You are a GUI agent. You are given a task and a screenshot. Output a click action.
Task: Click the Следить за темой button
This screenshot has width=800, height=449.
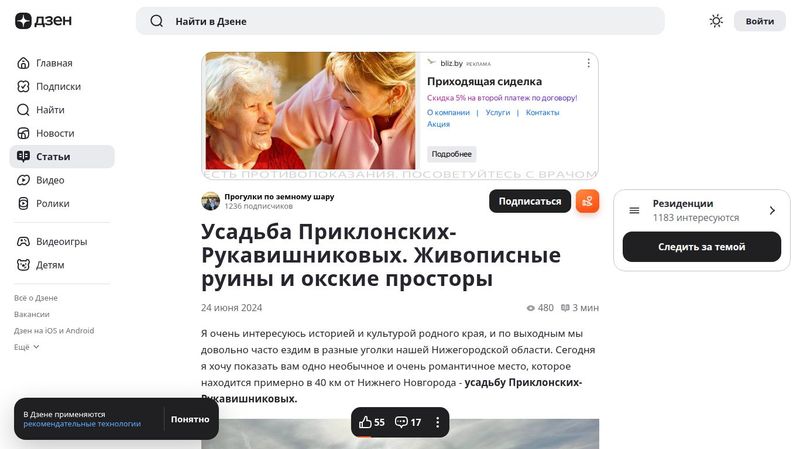pos(702,246)
